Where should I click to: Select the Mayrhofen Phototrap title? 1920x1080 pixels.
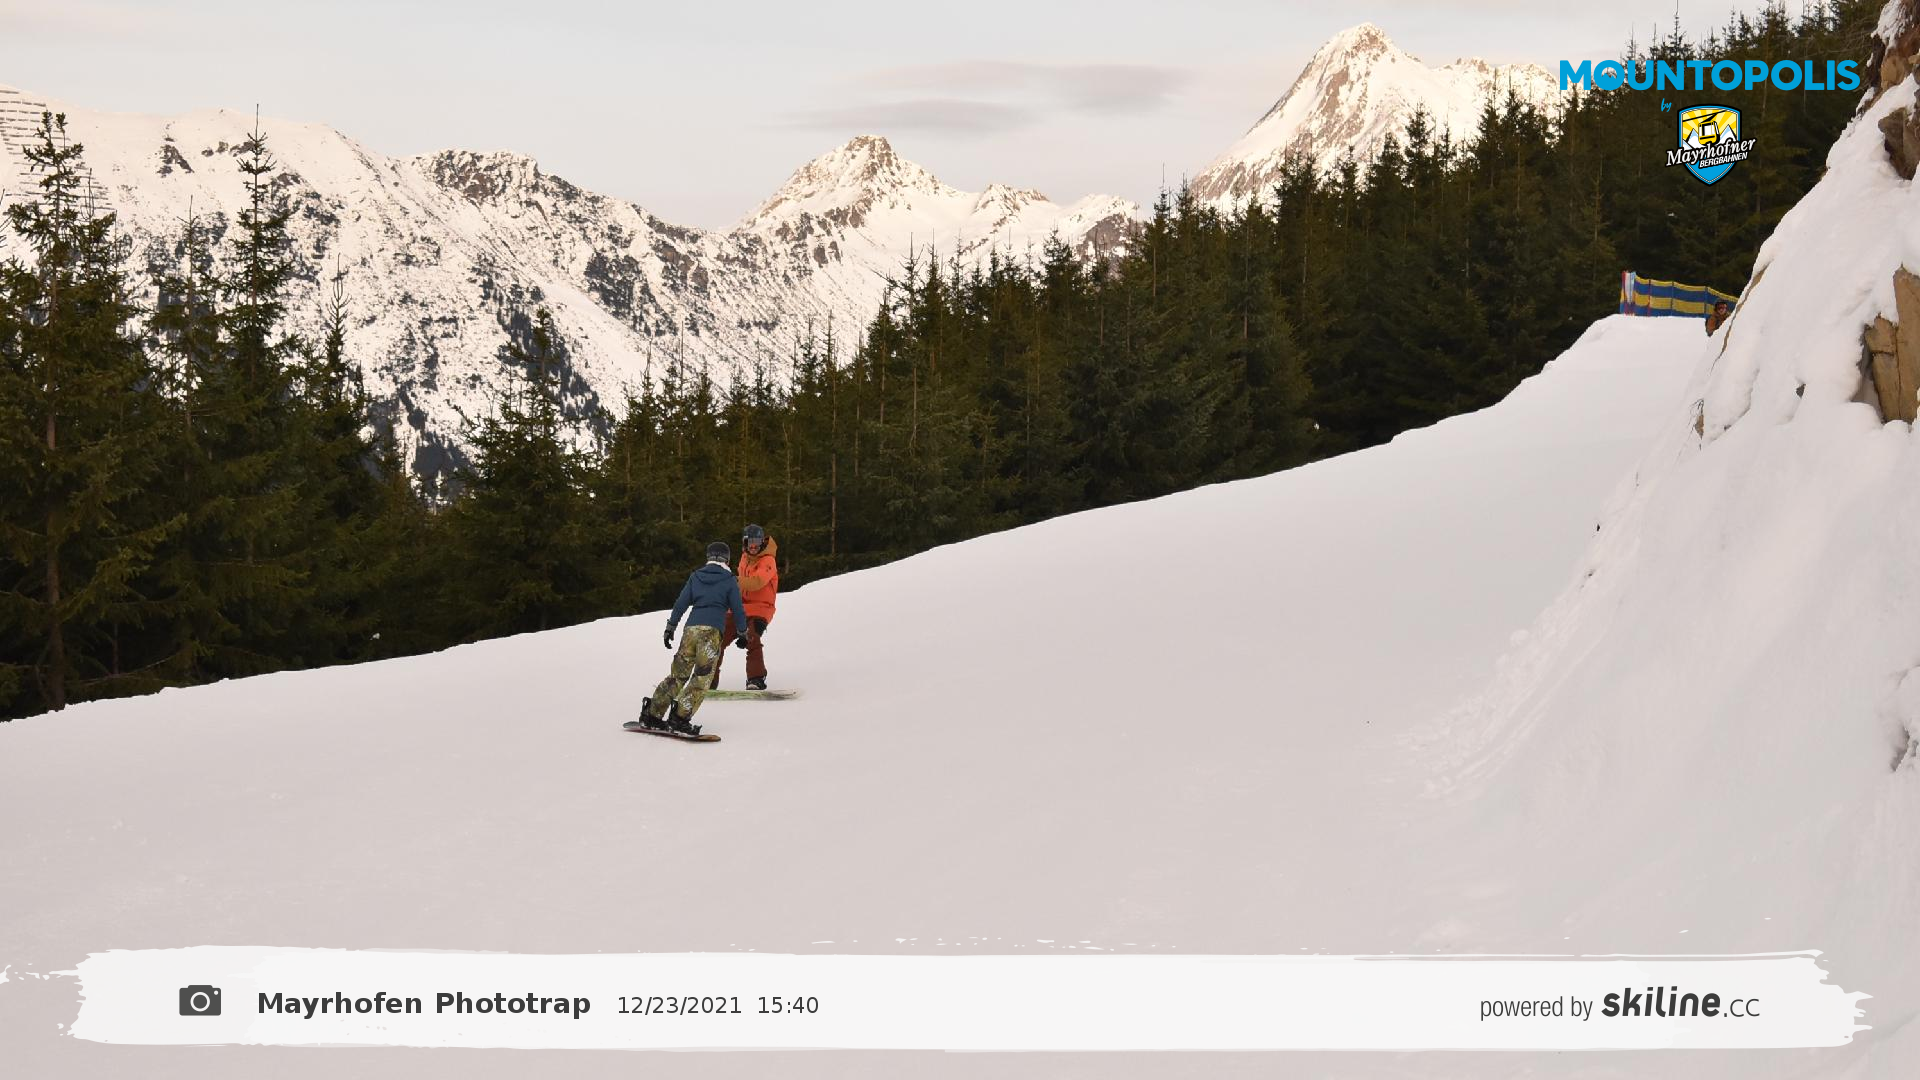click(424, 1004)
